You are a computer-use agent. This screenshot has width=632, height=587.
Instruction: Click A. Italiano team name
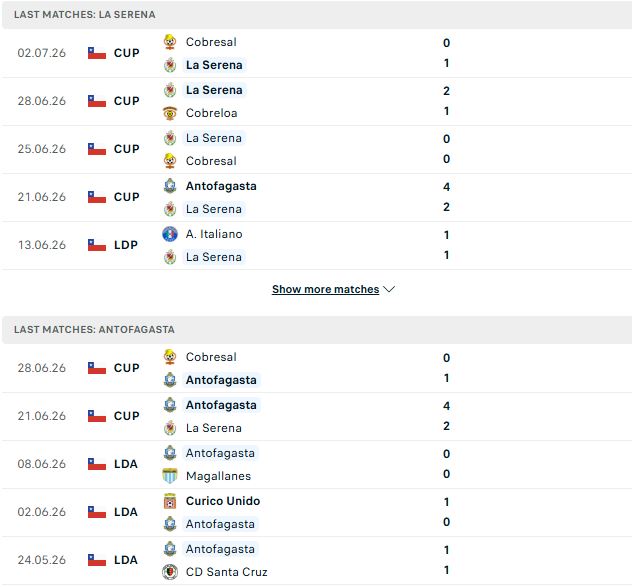pyautogui.click(x=214, y=234)
